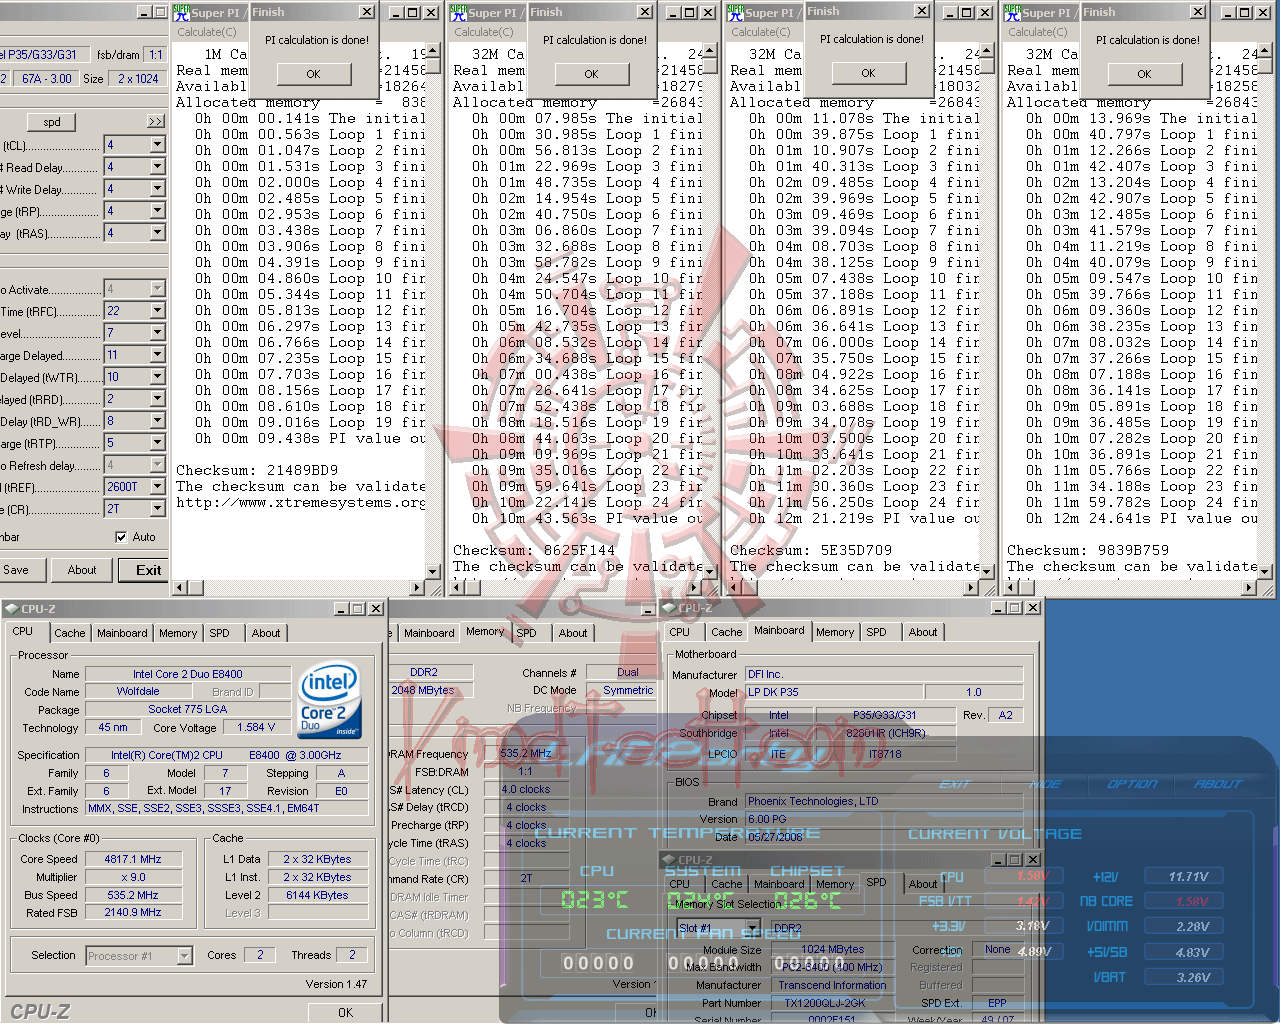The image size is (1280, 1024).
Task: Click the Core Voltage value 1.584 V
Action: click(258, 728)
